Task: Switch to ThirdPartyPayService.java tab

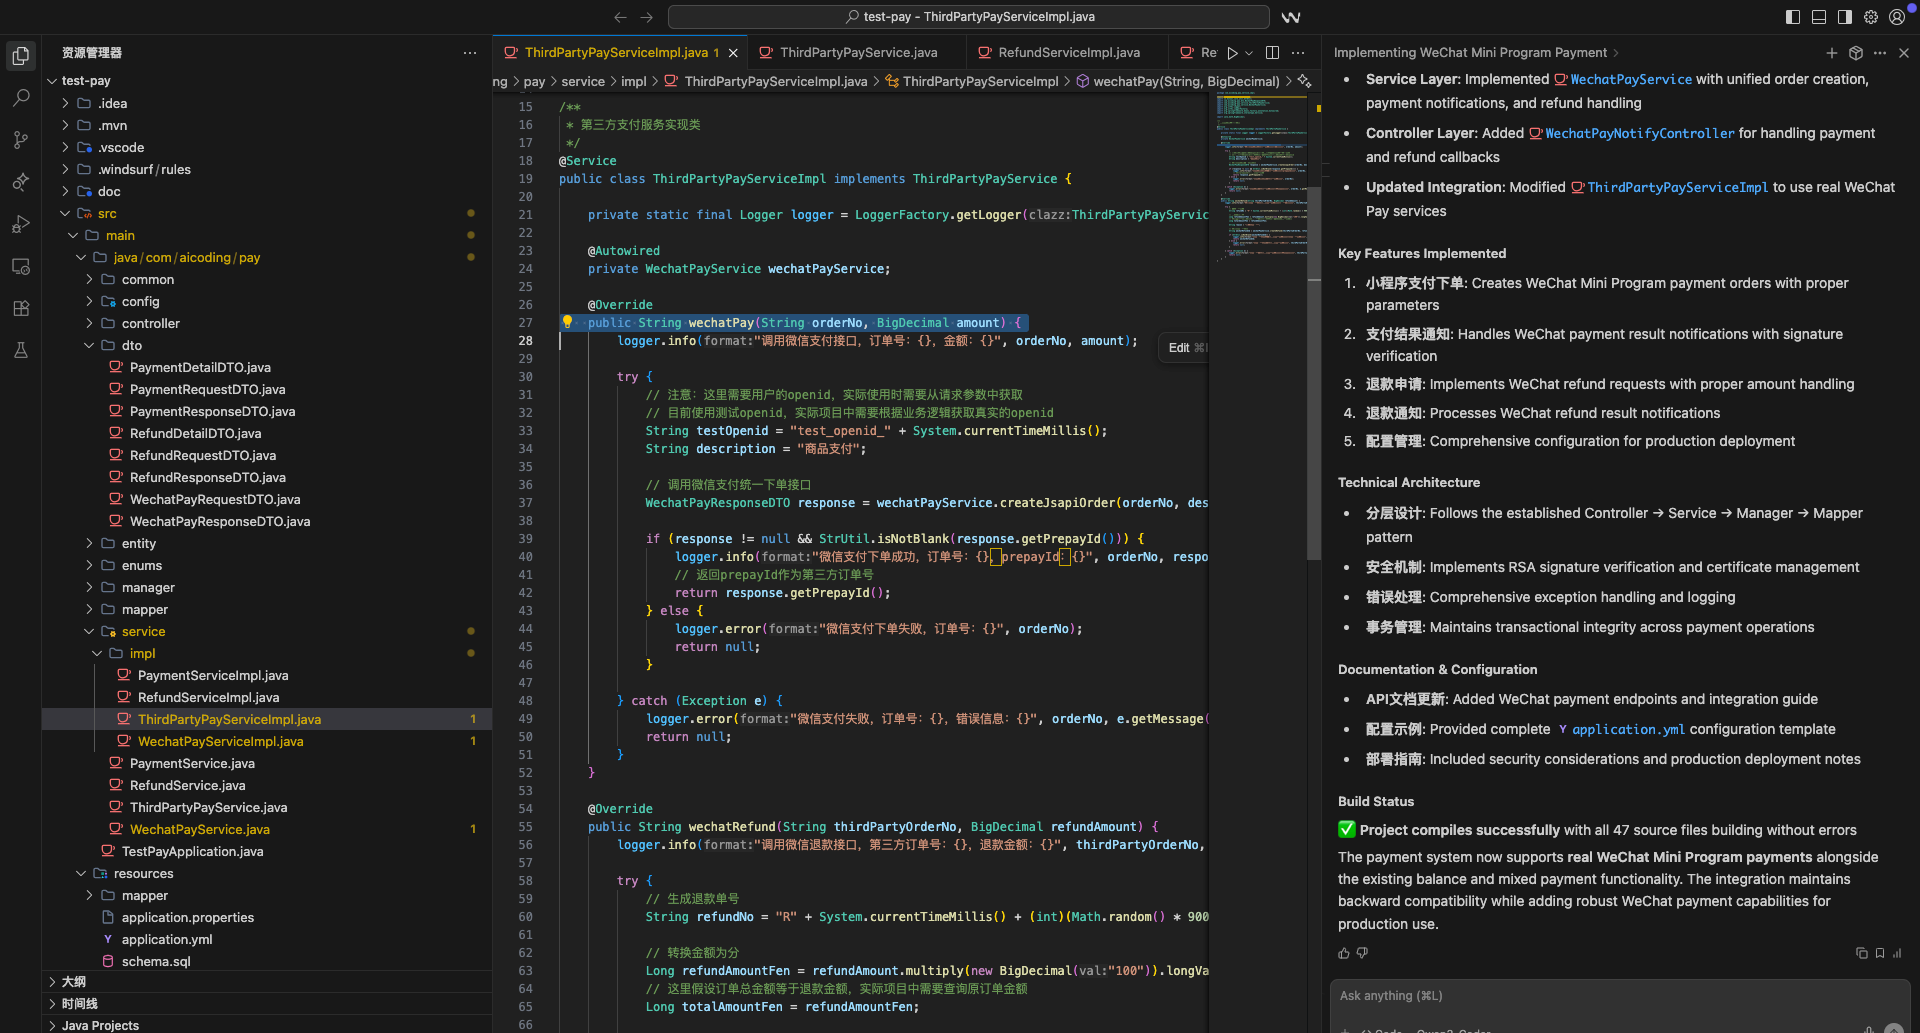Action: 858,52
